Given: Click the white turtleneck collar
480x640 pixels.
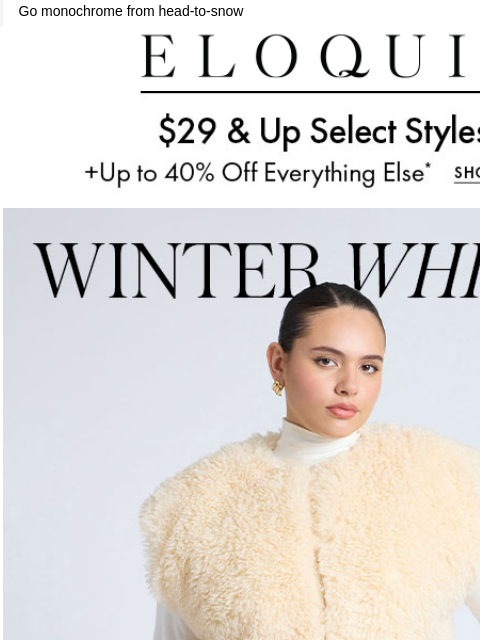Looking at the screenshot, I should 316,441.
